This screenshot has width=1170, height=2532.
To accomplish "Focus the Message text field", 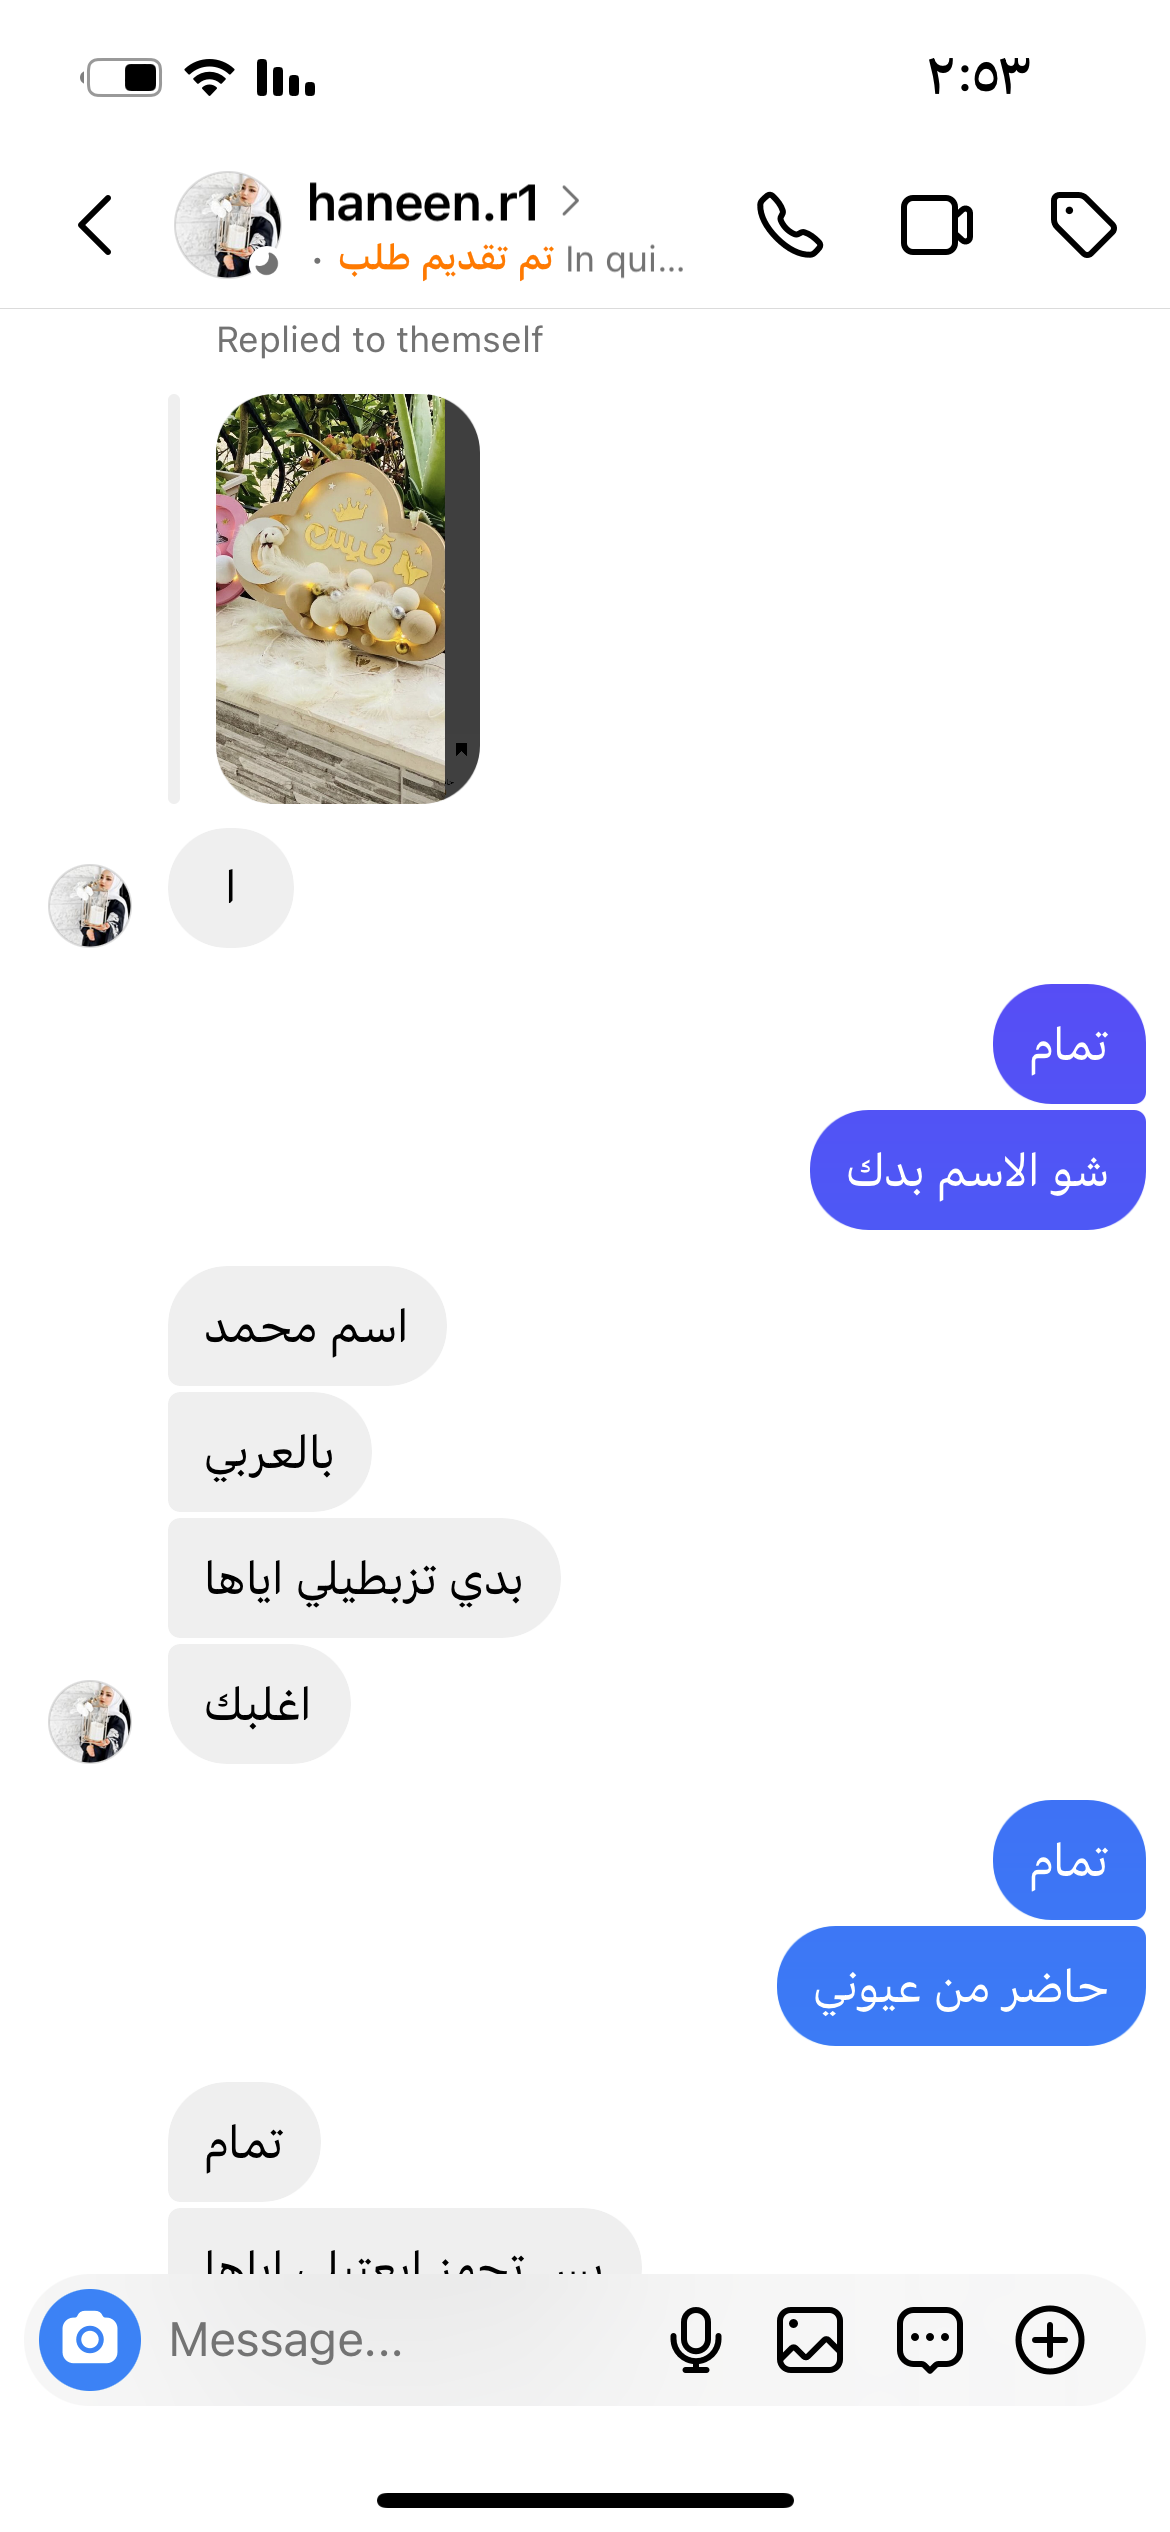I will coord(400,2340).
